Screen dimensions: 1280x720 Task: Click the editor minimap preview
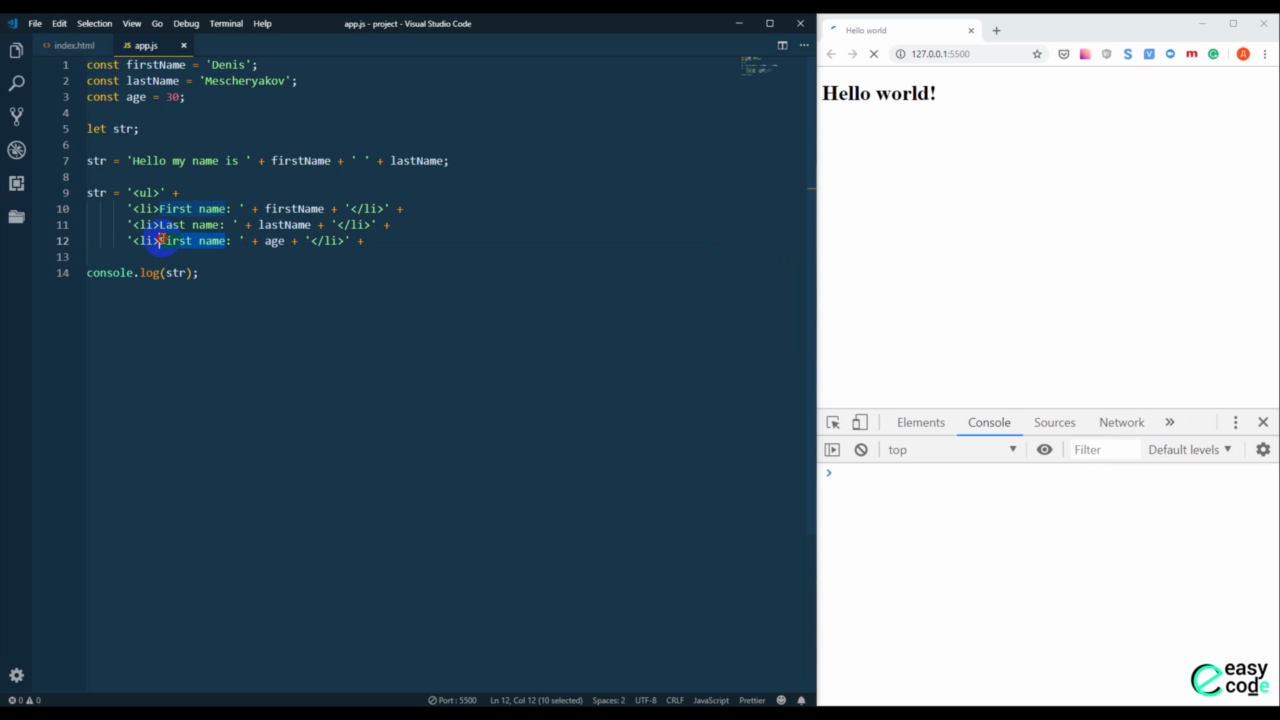(x=759, y=66)
